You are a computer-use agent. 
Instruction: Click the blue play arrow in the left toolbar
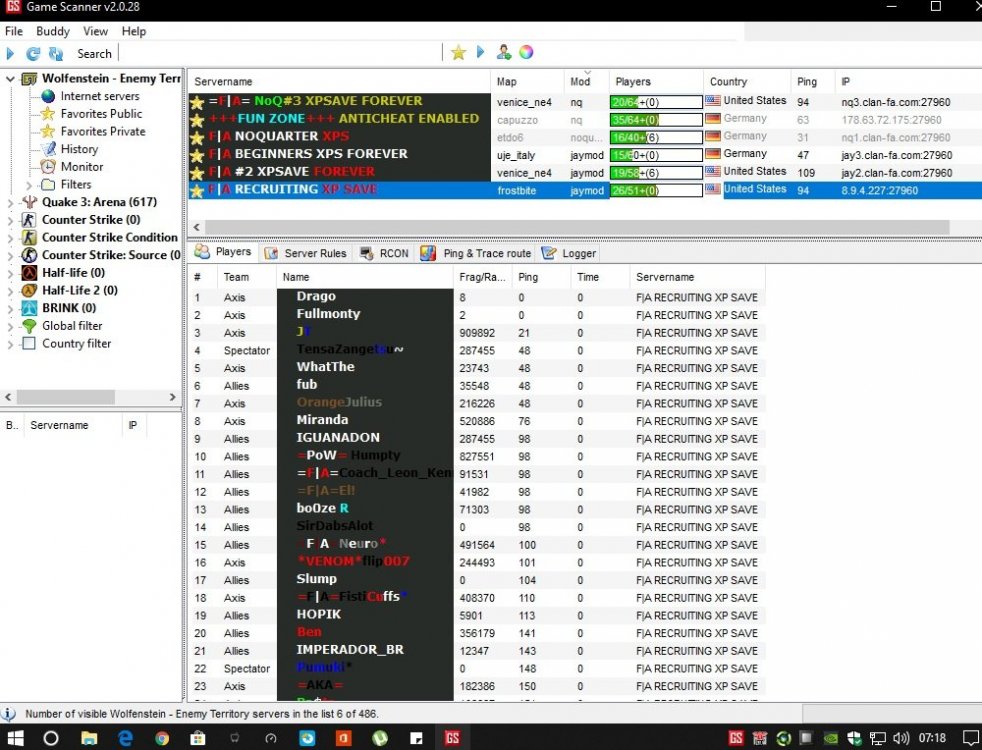coord(10,54)
